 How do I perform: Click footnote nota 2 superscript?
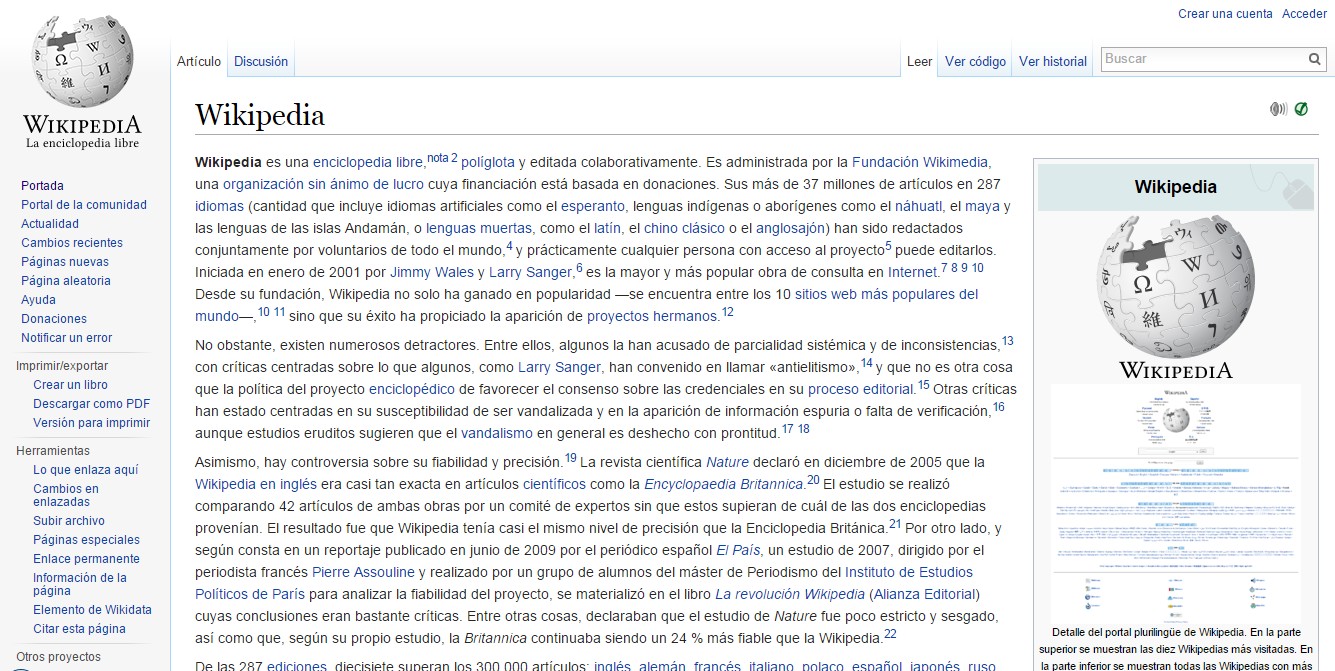[x=442, y=158]
